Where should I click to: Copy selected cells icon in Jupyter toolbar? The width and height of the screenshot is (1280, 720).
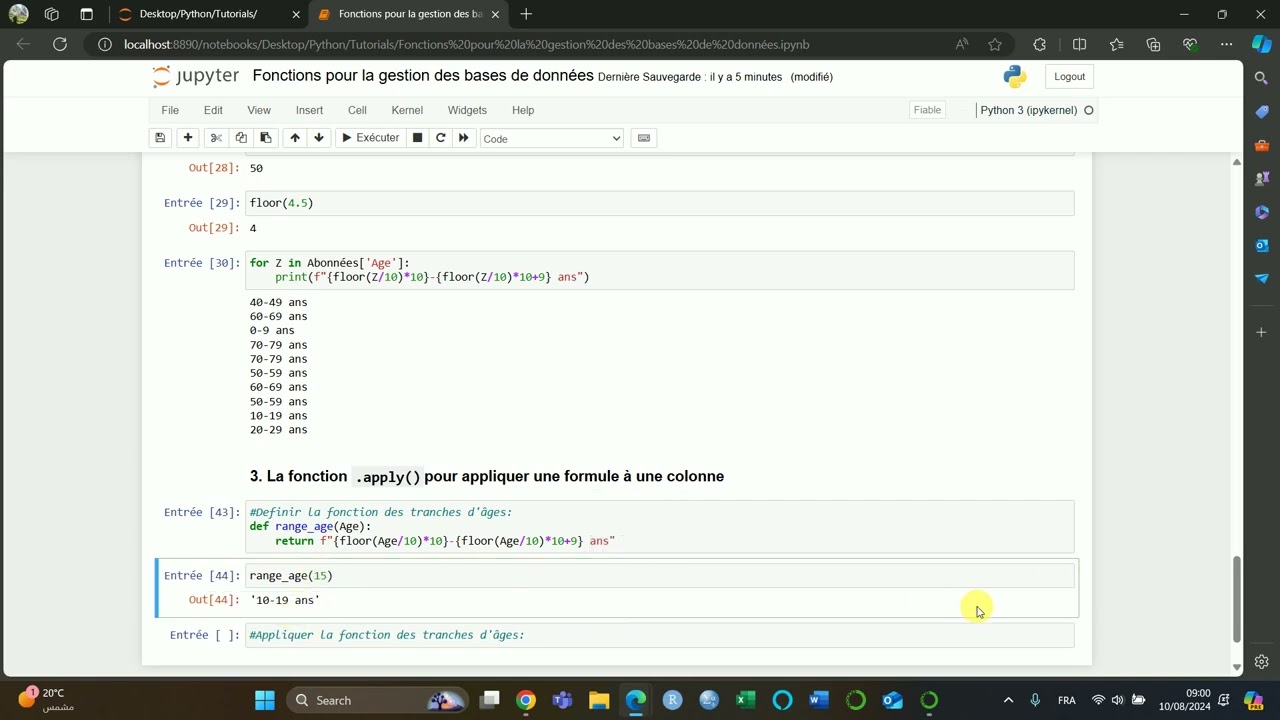tap(241, 138)
